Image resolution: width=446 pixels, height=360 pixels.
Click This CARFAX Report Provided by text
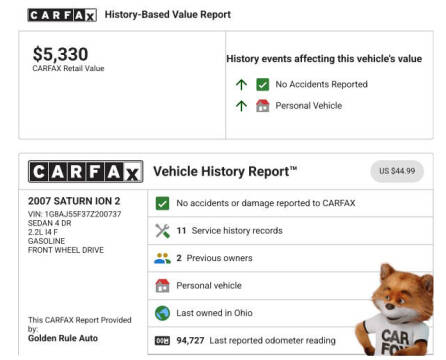tap(80, 324)
